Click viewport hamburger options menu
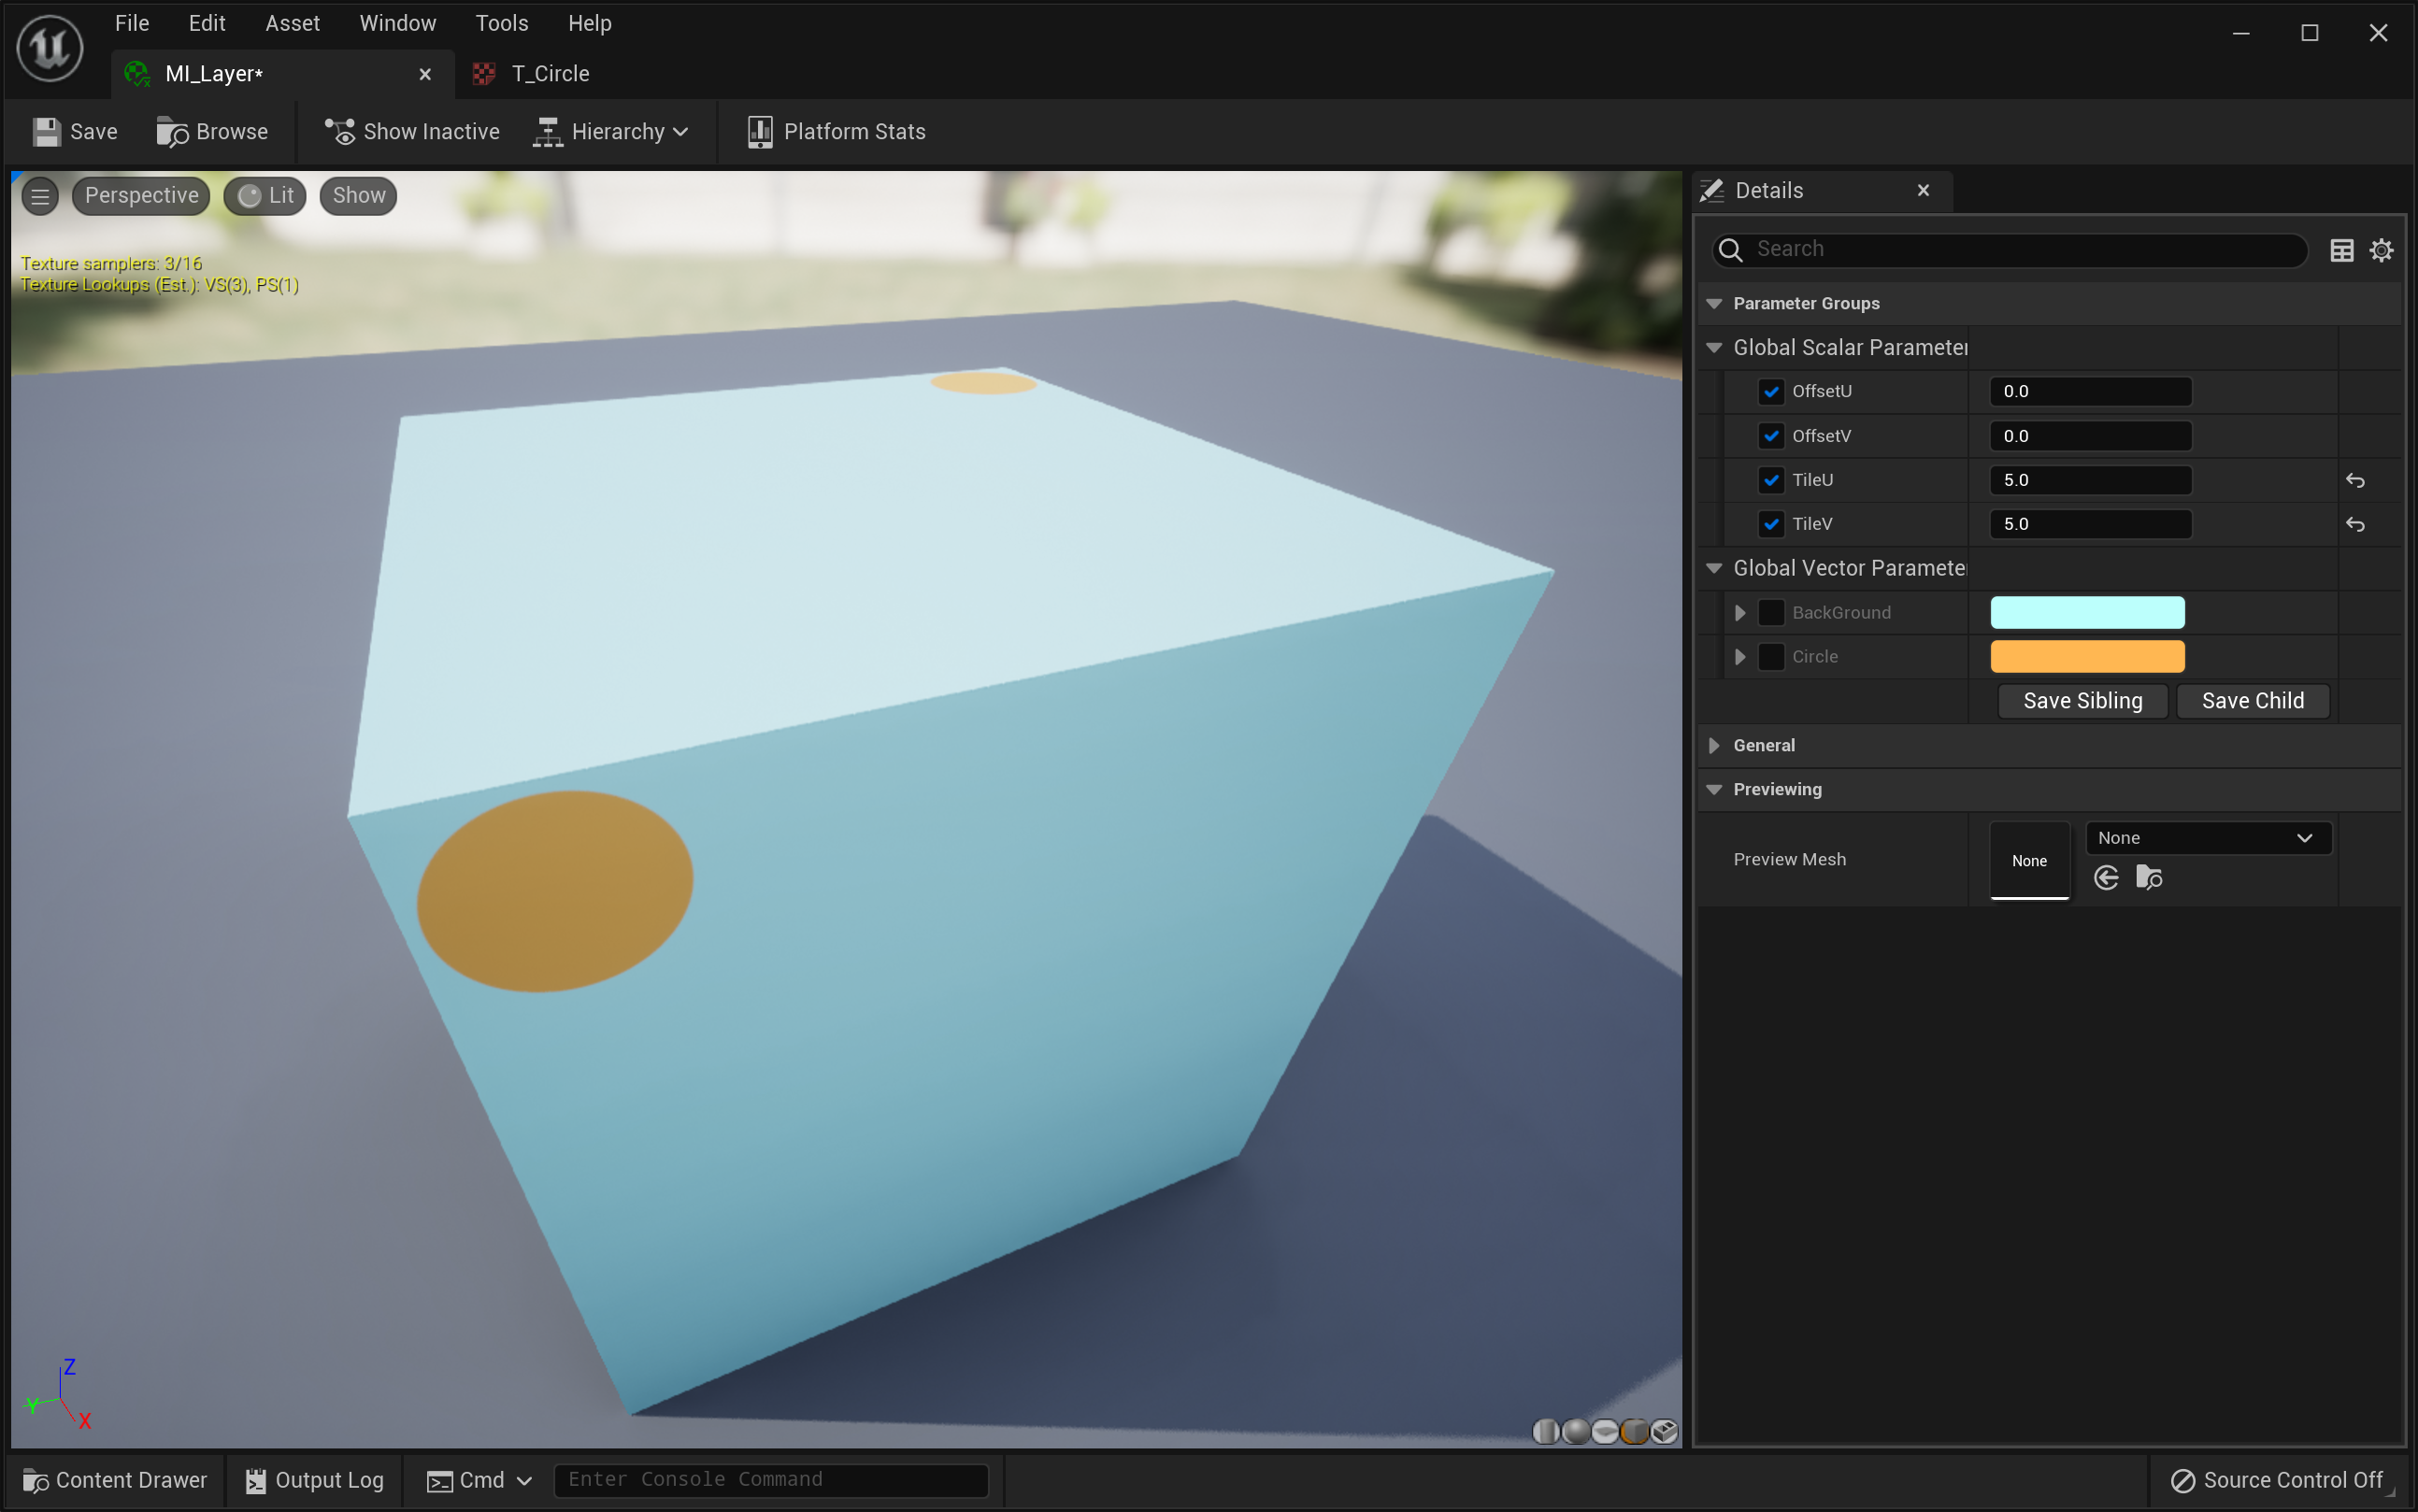The width and height of the screenshot is (2418, 1512). 40,196
